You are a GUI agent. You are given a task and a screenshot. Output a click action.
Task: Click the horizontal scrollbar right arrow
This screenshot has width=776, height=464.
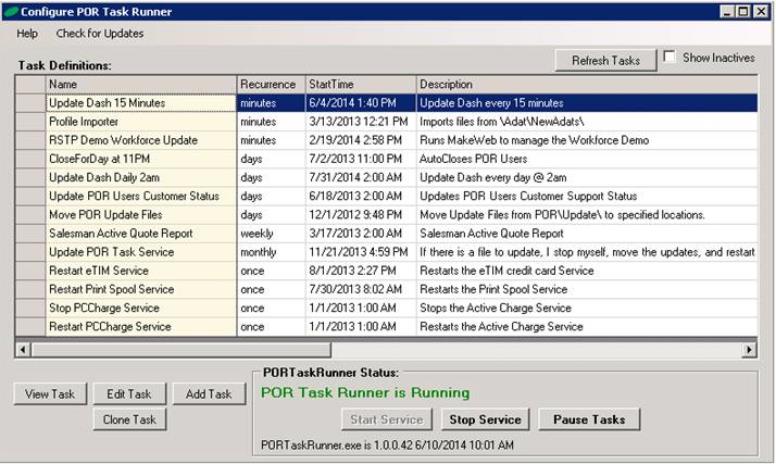pos(749,351)
